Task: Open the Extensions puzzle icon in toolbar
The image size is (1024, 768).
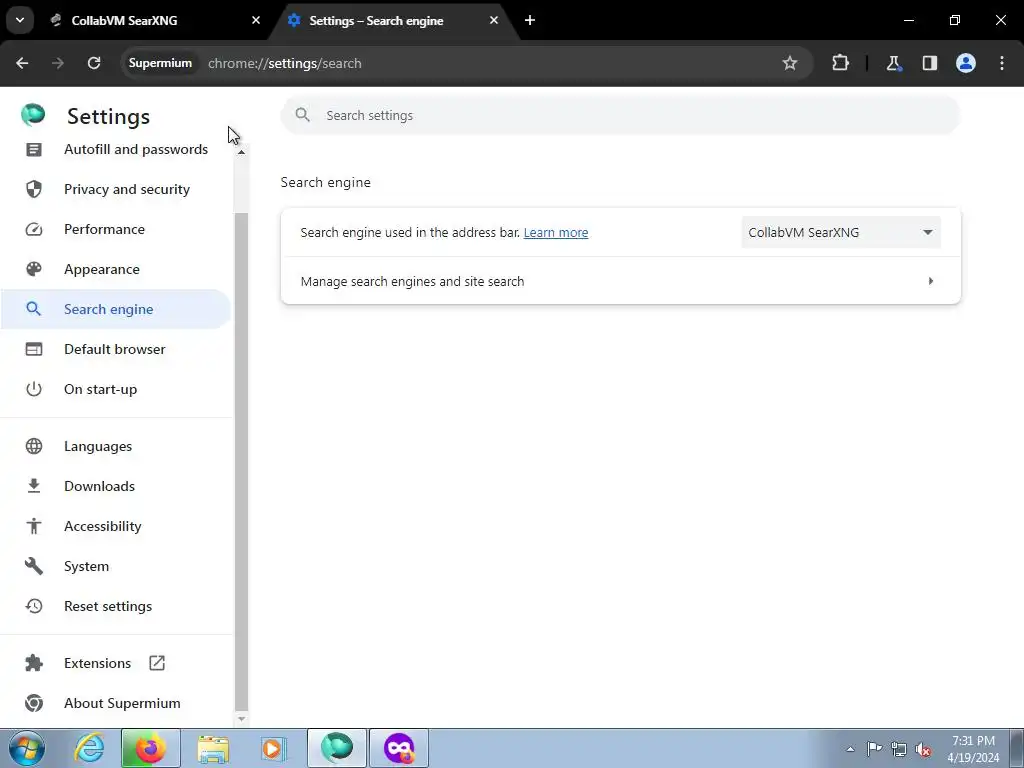Action: [840, 63]
